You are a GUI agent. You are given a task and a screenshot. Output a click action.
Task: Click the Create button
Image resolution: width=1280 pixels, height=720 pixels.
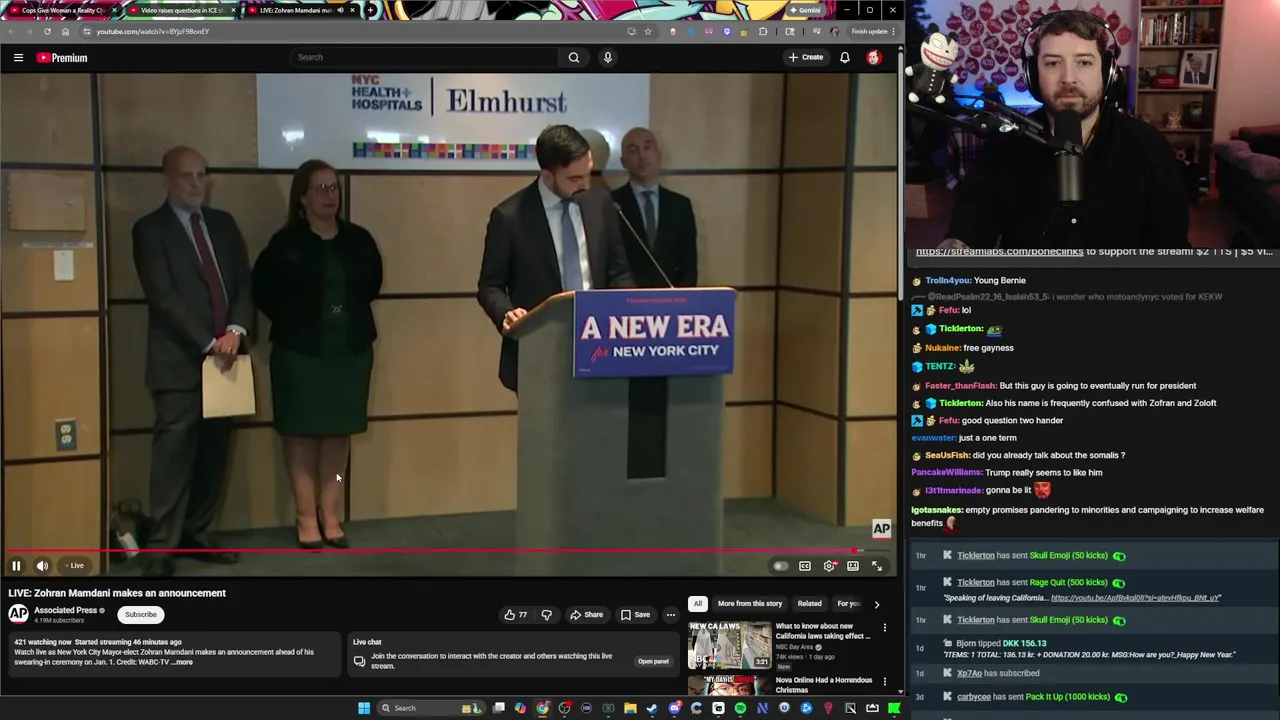click(806, 57)
